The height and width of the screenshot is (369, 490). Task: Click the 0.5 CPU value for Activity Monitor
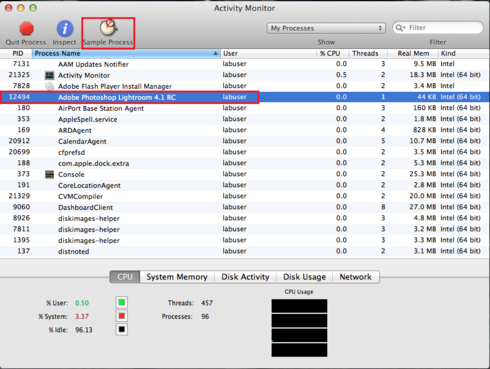341,75
